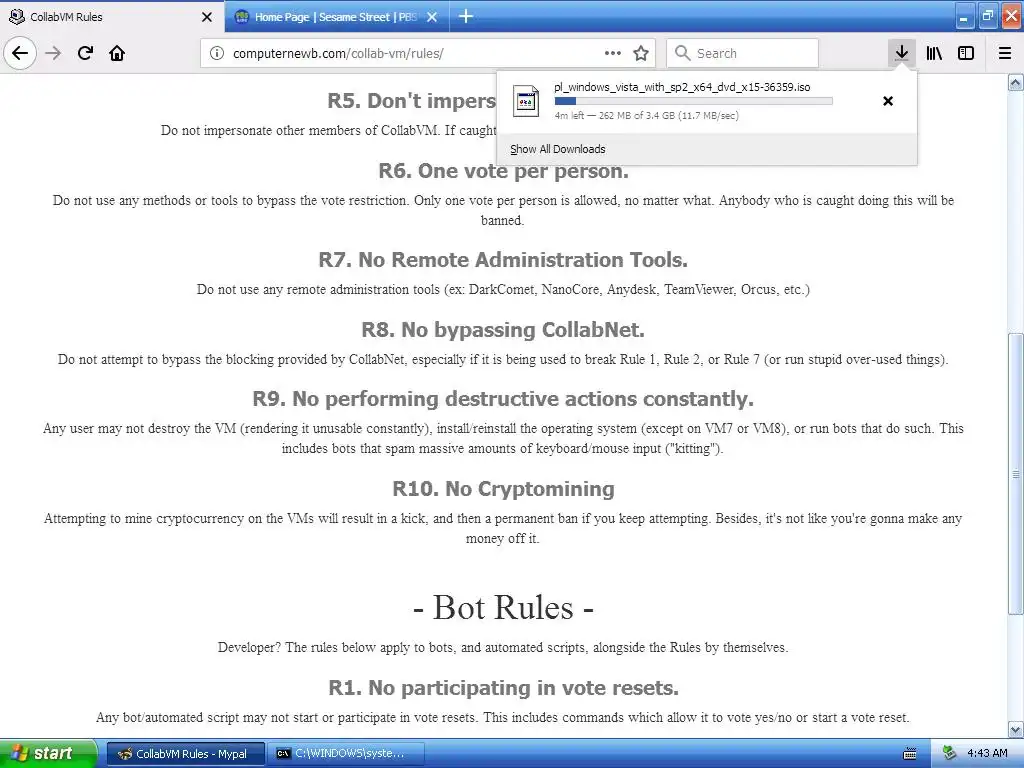Close the CollabVM Rules tab
Image resolution: width=1024 pixels, height=768 pixels.
(206, 17)
